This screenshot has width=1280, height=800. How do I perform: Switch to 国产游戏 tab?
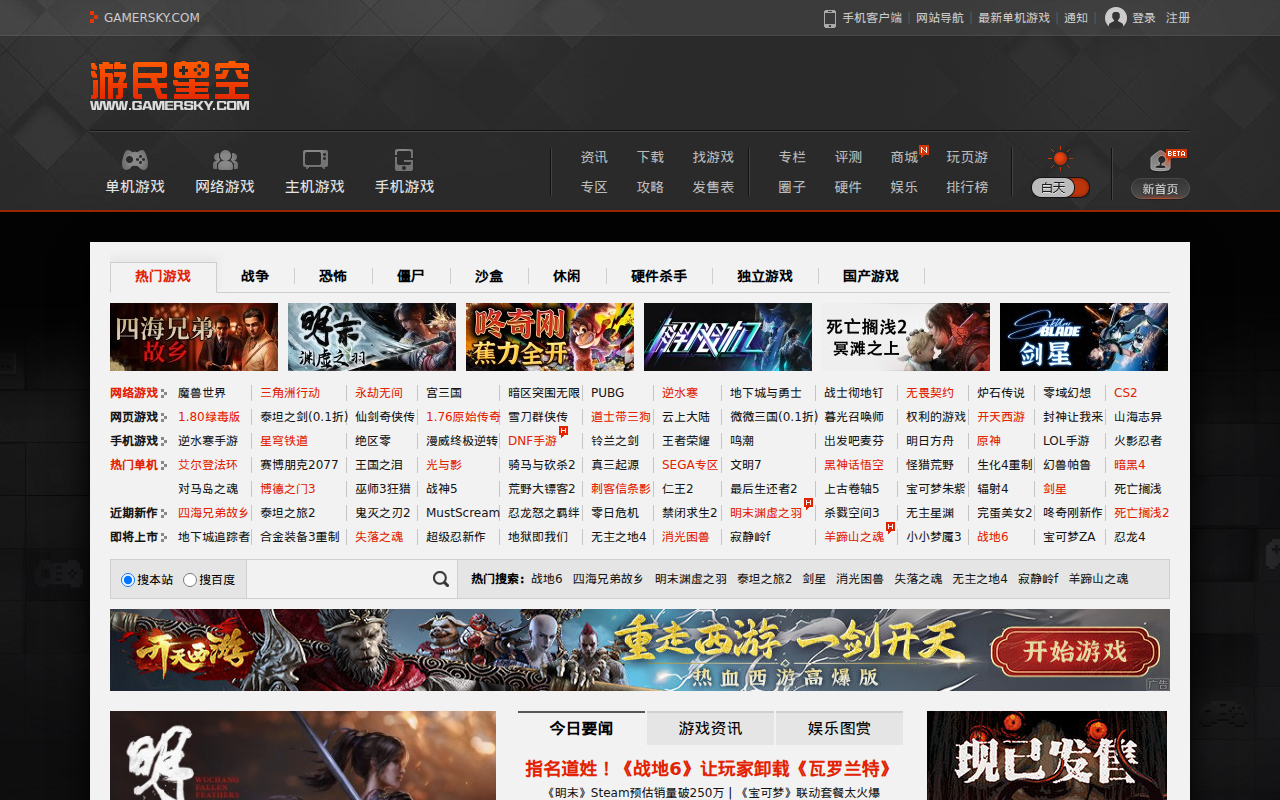click(x=871, y=276)
